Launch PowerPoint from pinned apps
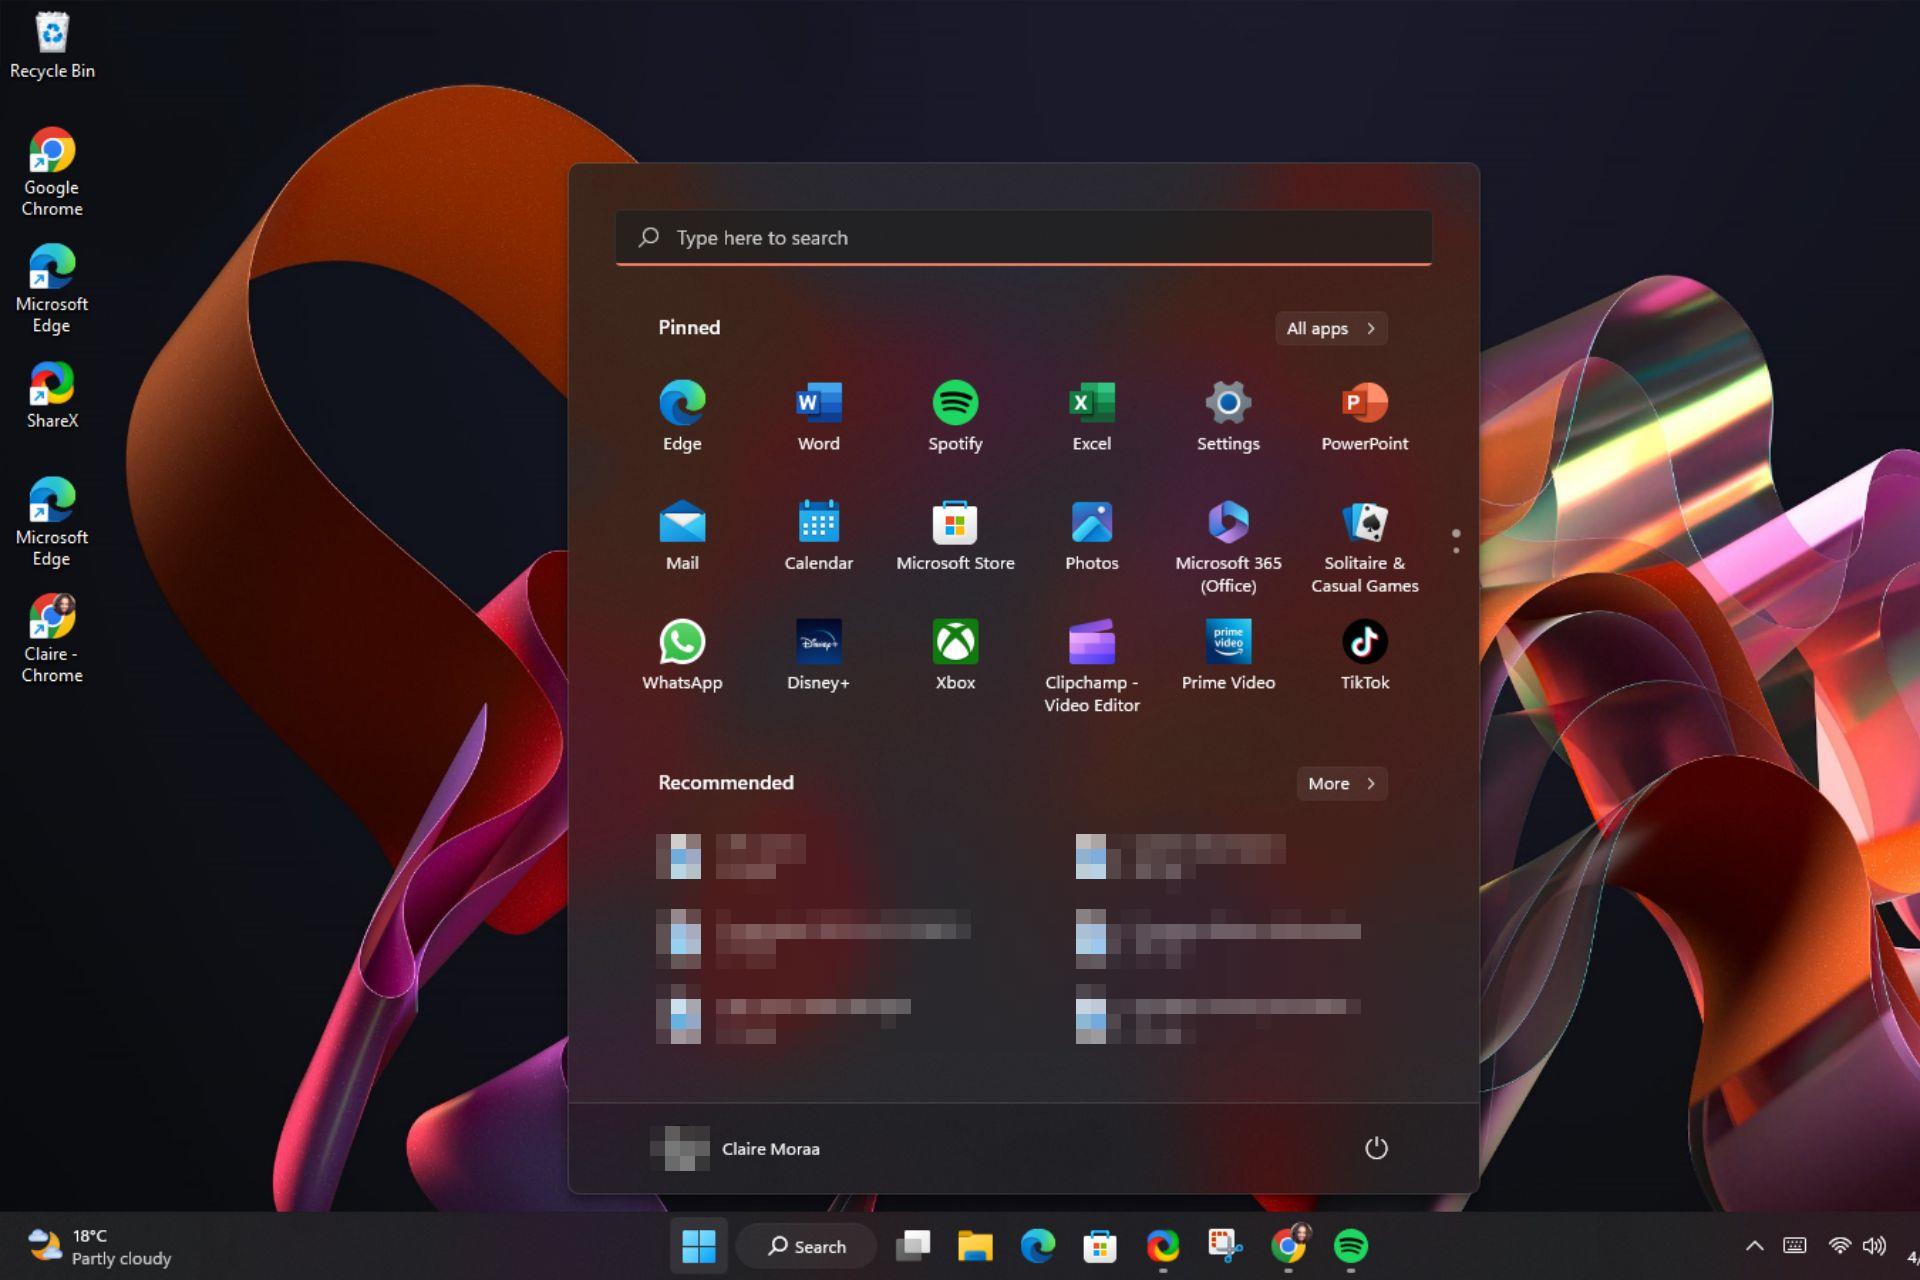 pos(1364,416)
